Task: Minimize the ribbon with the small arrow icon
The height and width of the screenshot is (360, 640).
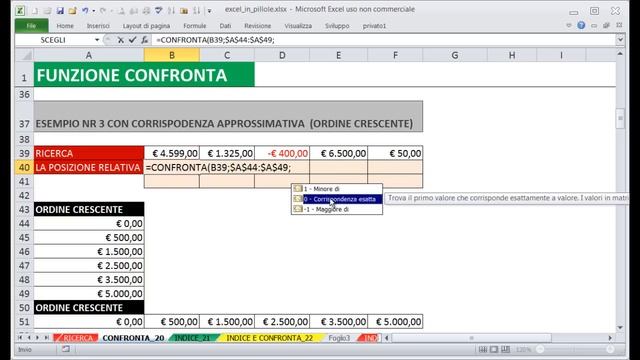Action: 569,25
